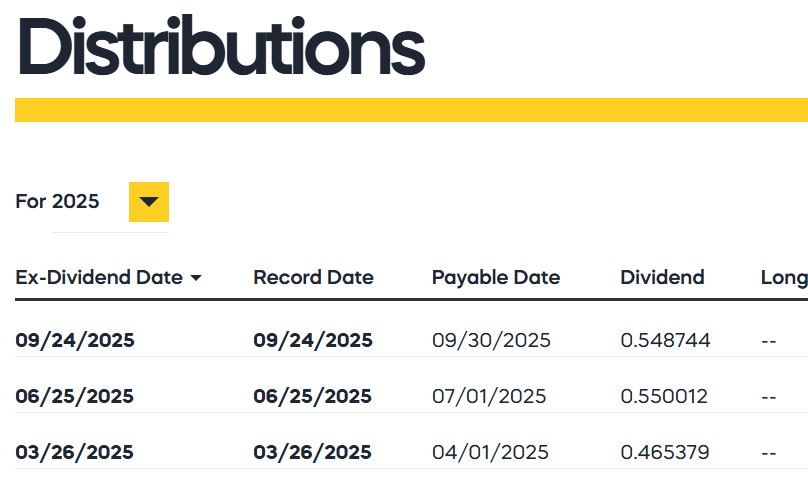
Task: Click the partially visible Long column header
Action: pyautogui.click(x=784, y=278)
